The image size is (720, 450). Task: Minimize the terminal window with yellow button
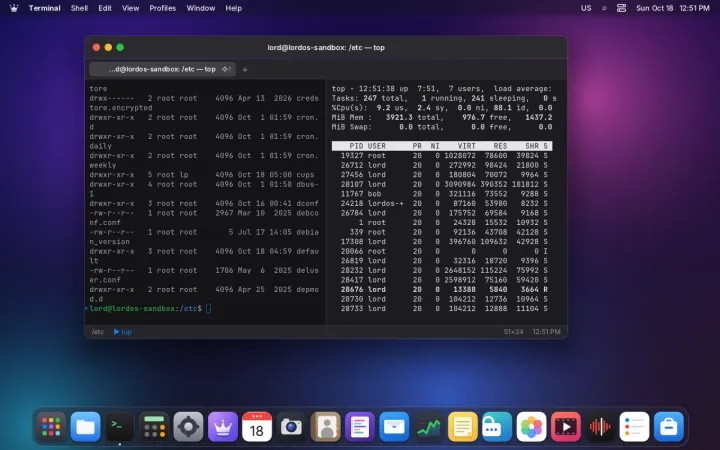[x=108, y=47]
